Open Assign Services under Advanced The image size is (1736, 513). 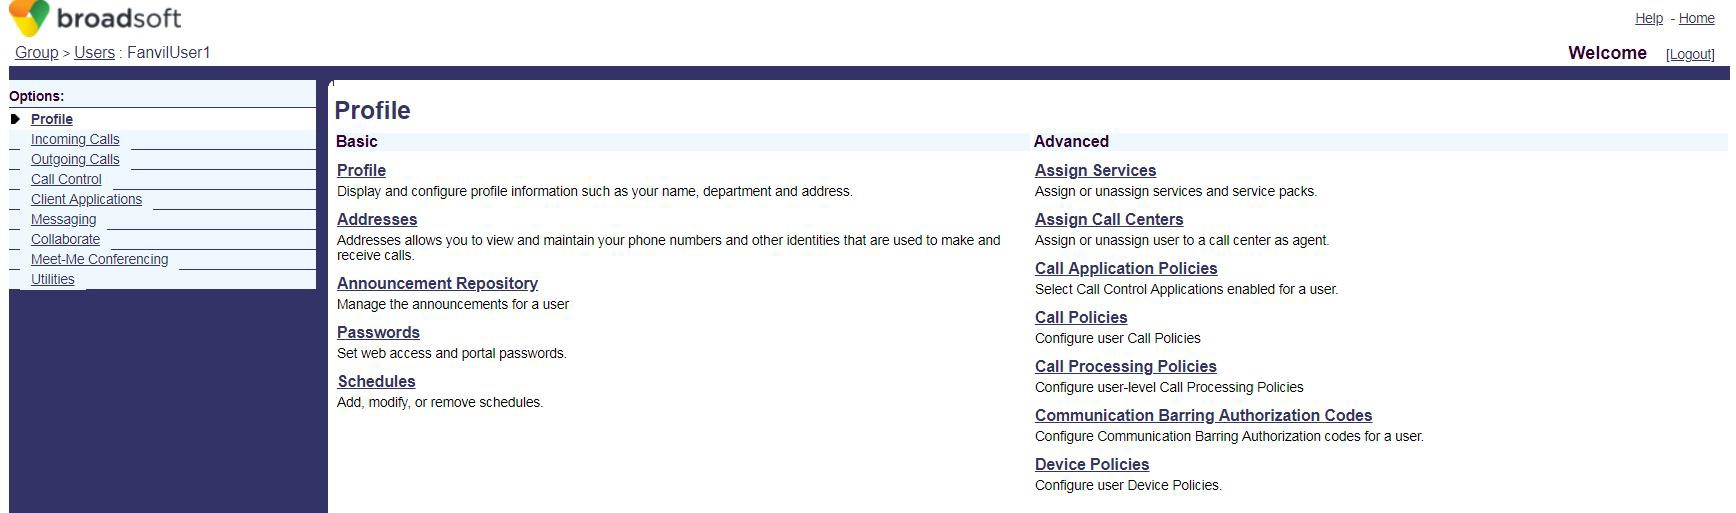coord(1095,171)
